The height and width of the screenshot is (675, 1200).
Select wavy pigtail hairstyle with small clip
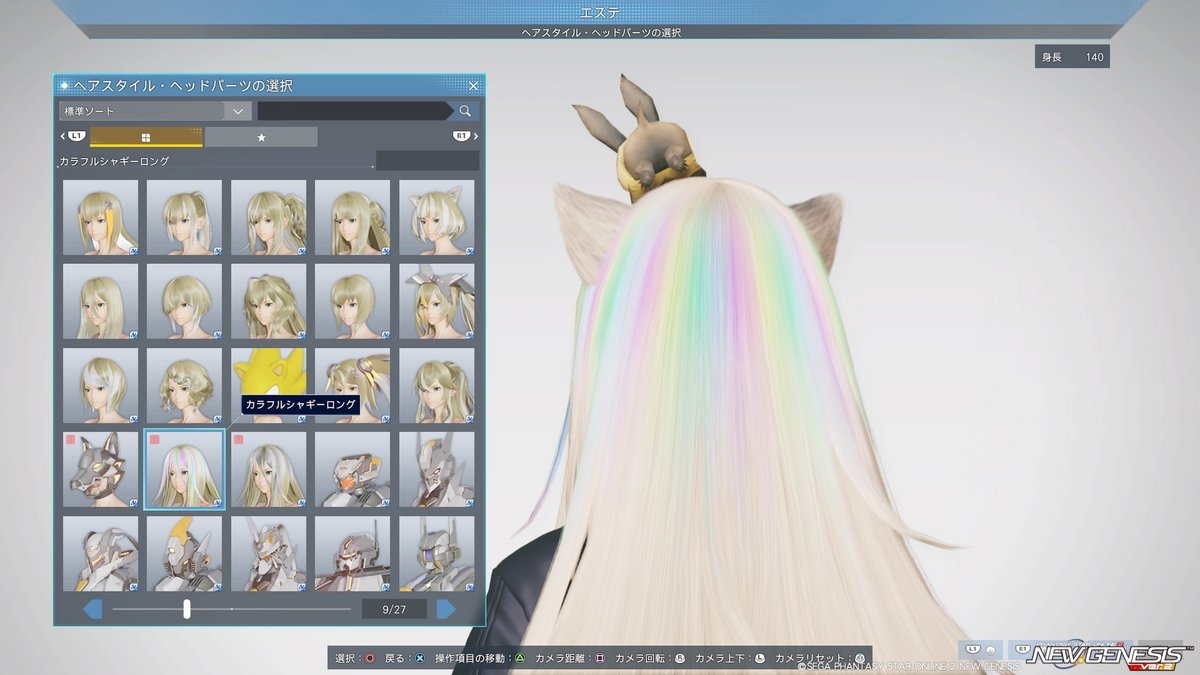point(436,386)
